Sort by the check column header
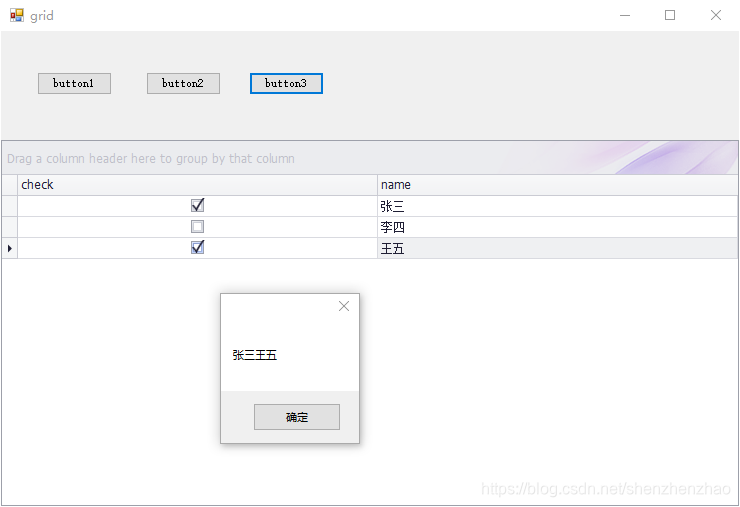Screen dimensions: 740x507 pyautogui.click(x=197, y=185)
